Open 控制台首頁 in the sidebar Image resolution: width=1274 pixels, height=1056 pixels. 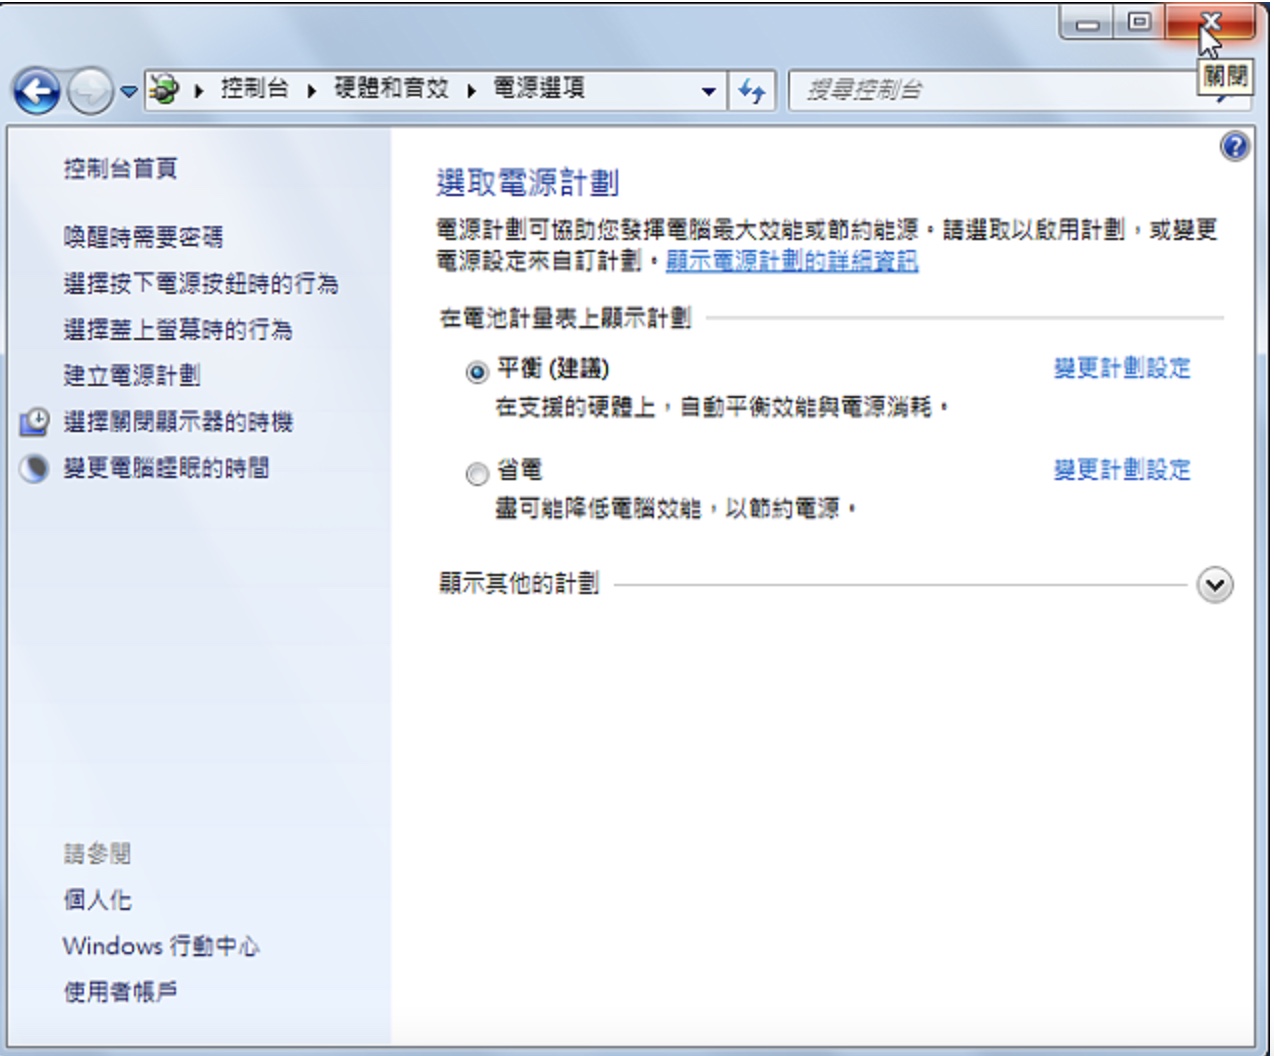[x=120, y=168]
